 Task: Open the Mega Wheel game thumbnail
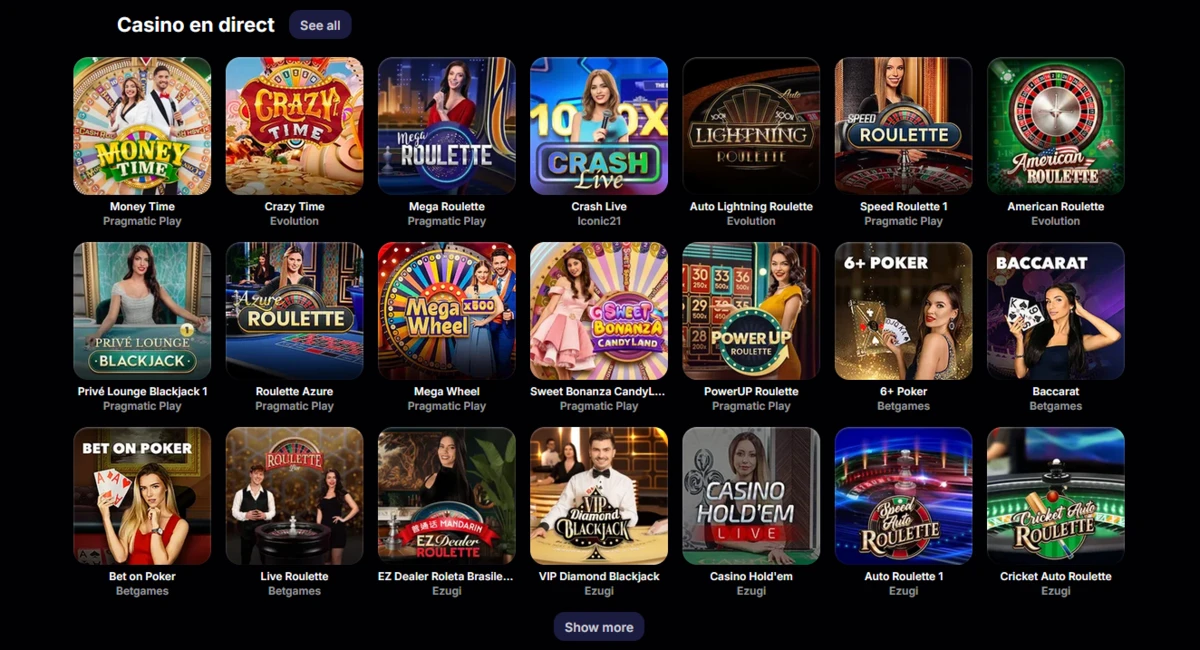point(447,311)
